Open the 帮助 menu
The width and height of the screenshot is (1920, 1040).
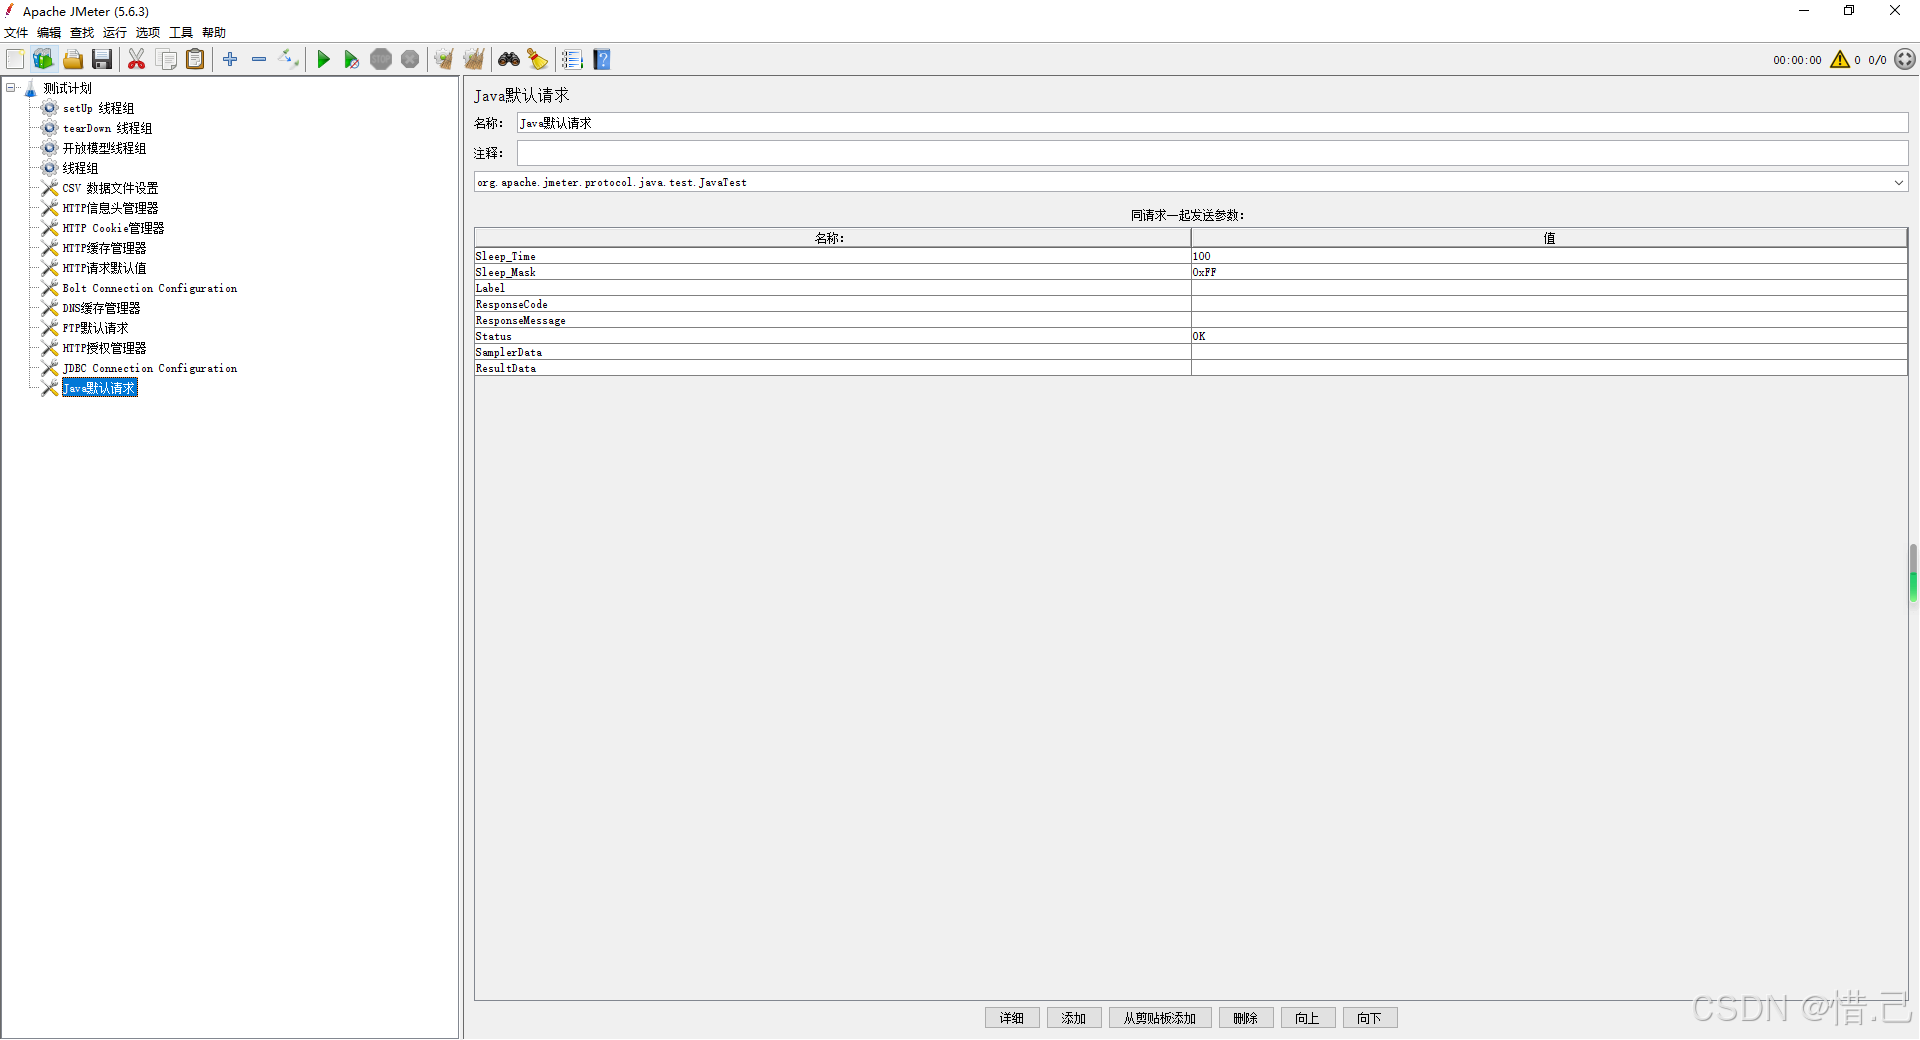214,33
